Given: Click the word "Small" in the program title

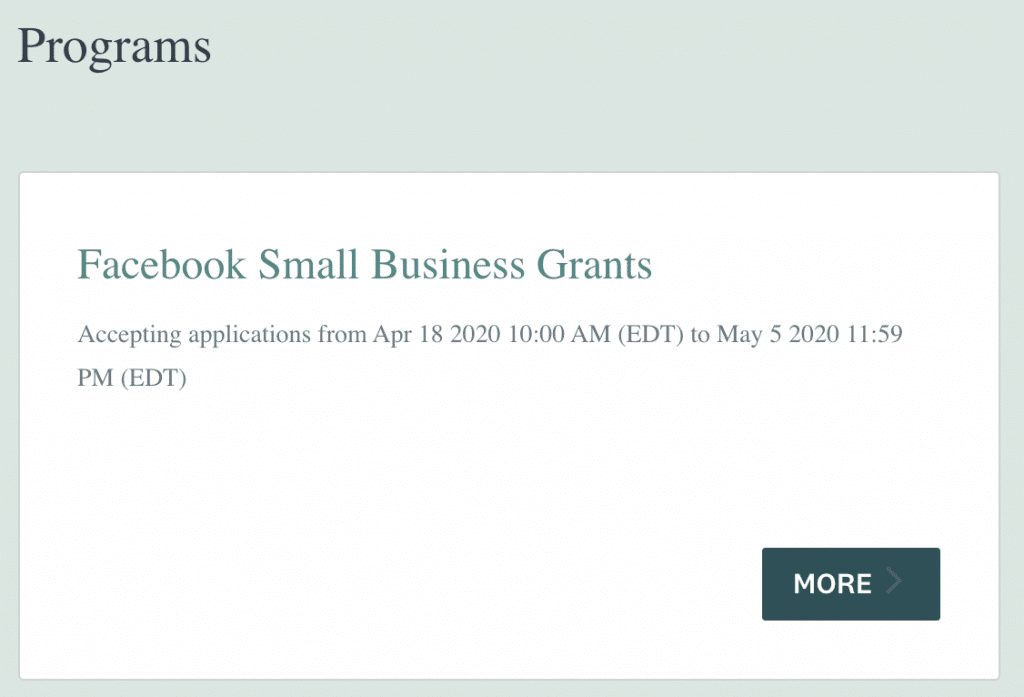Looking at the screenshot, I should (x=308, y=265).
